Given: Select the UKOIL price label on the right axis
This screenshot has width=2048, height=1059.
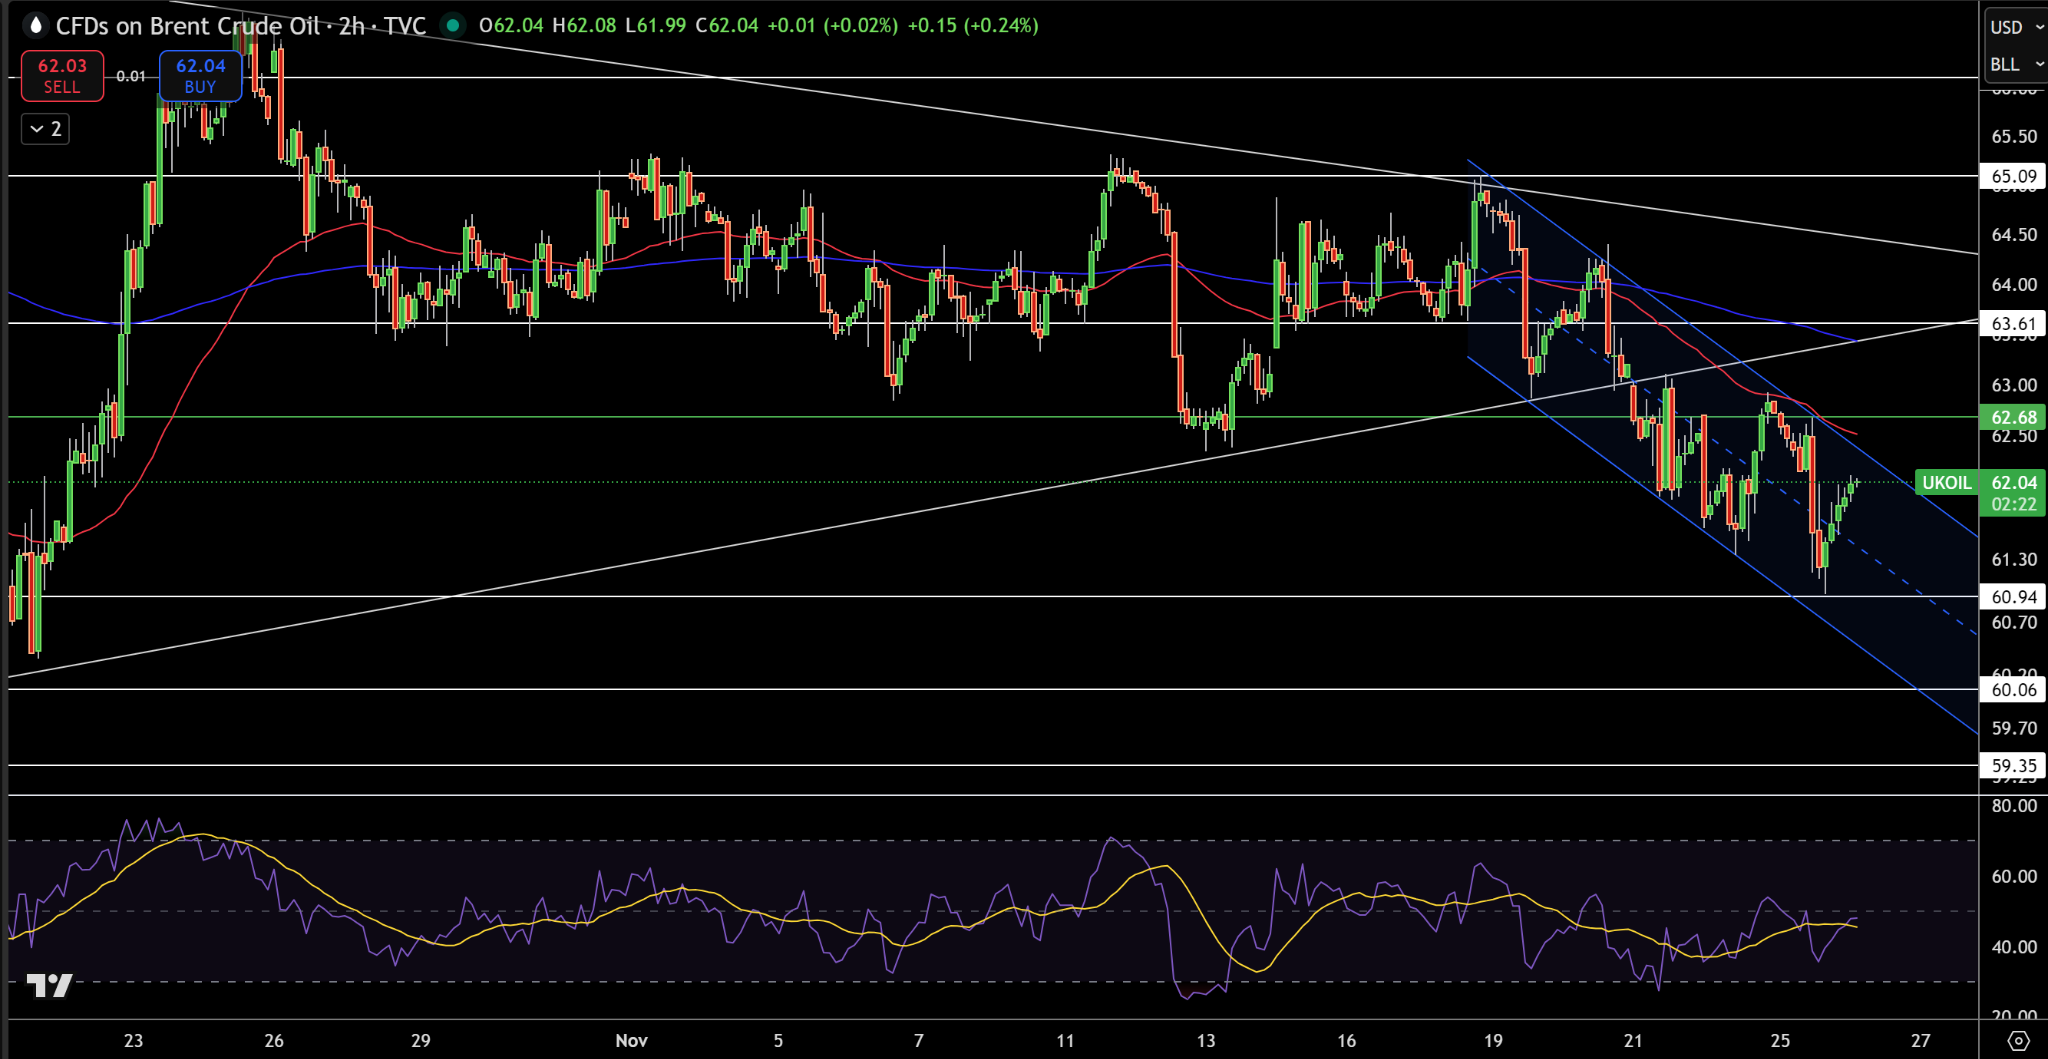Looking at the screenshot, I should tap(1946, 483).
